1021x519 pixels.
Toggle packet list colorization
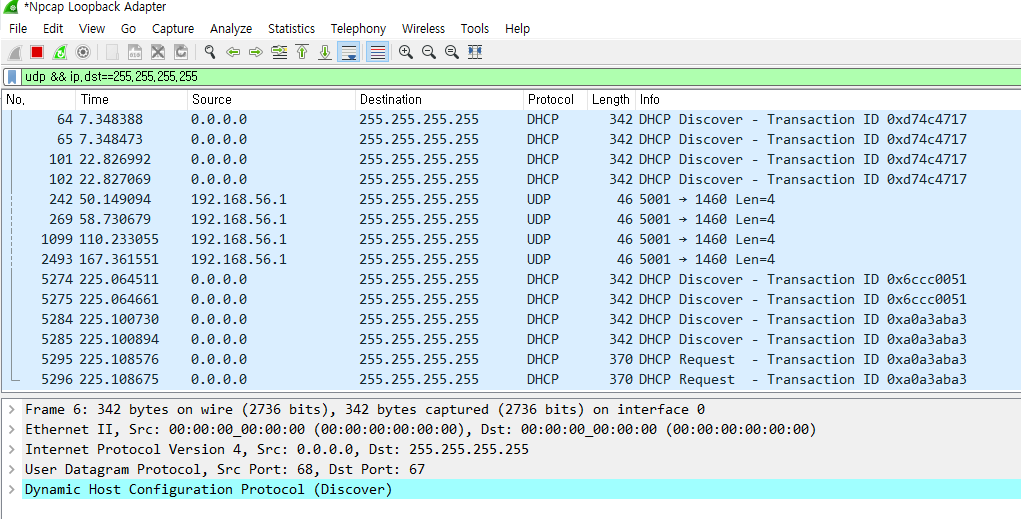point(378,52)
